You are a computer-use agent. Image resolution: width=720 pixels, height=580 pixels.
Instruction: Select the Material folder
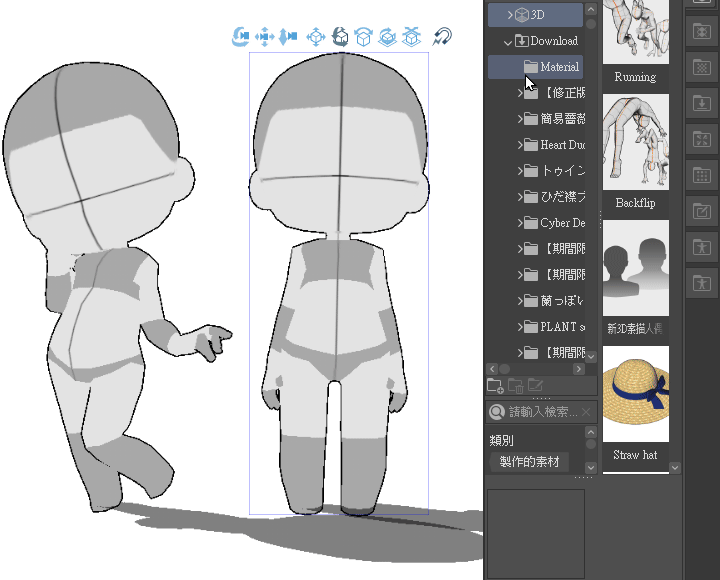tap(535, 67)
